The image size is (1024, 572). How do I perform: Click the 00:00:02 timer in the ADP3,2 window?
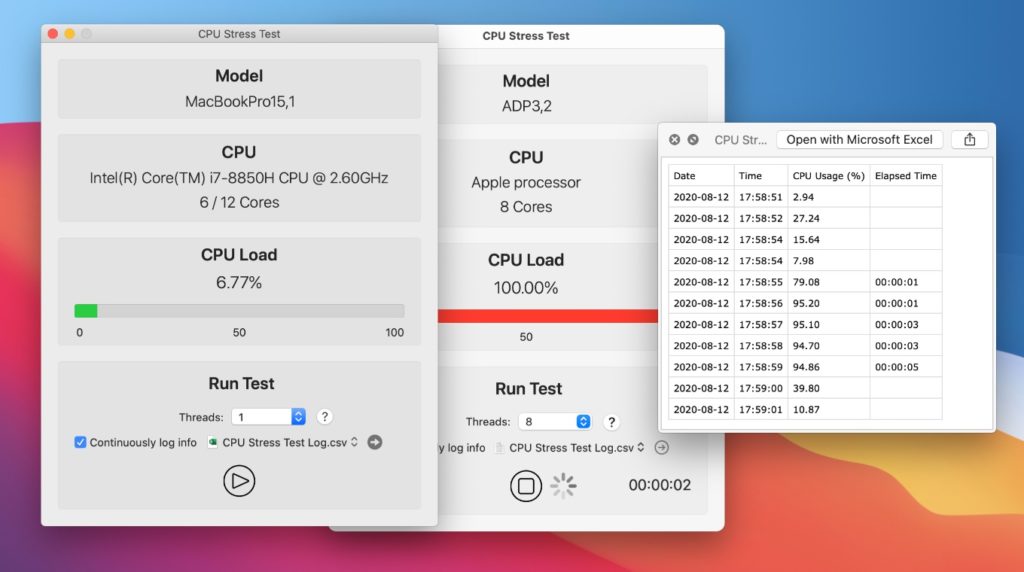(660, 485)
